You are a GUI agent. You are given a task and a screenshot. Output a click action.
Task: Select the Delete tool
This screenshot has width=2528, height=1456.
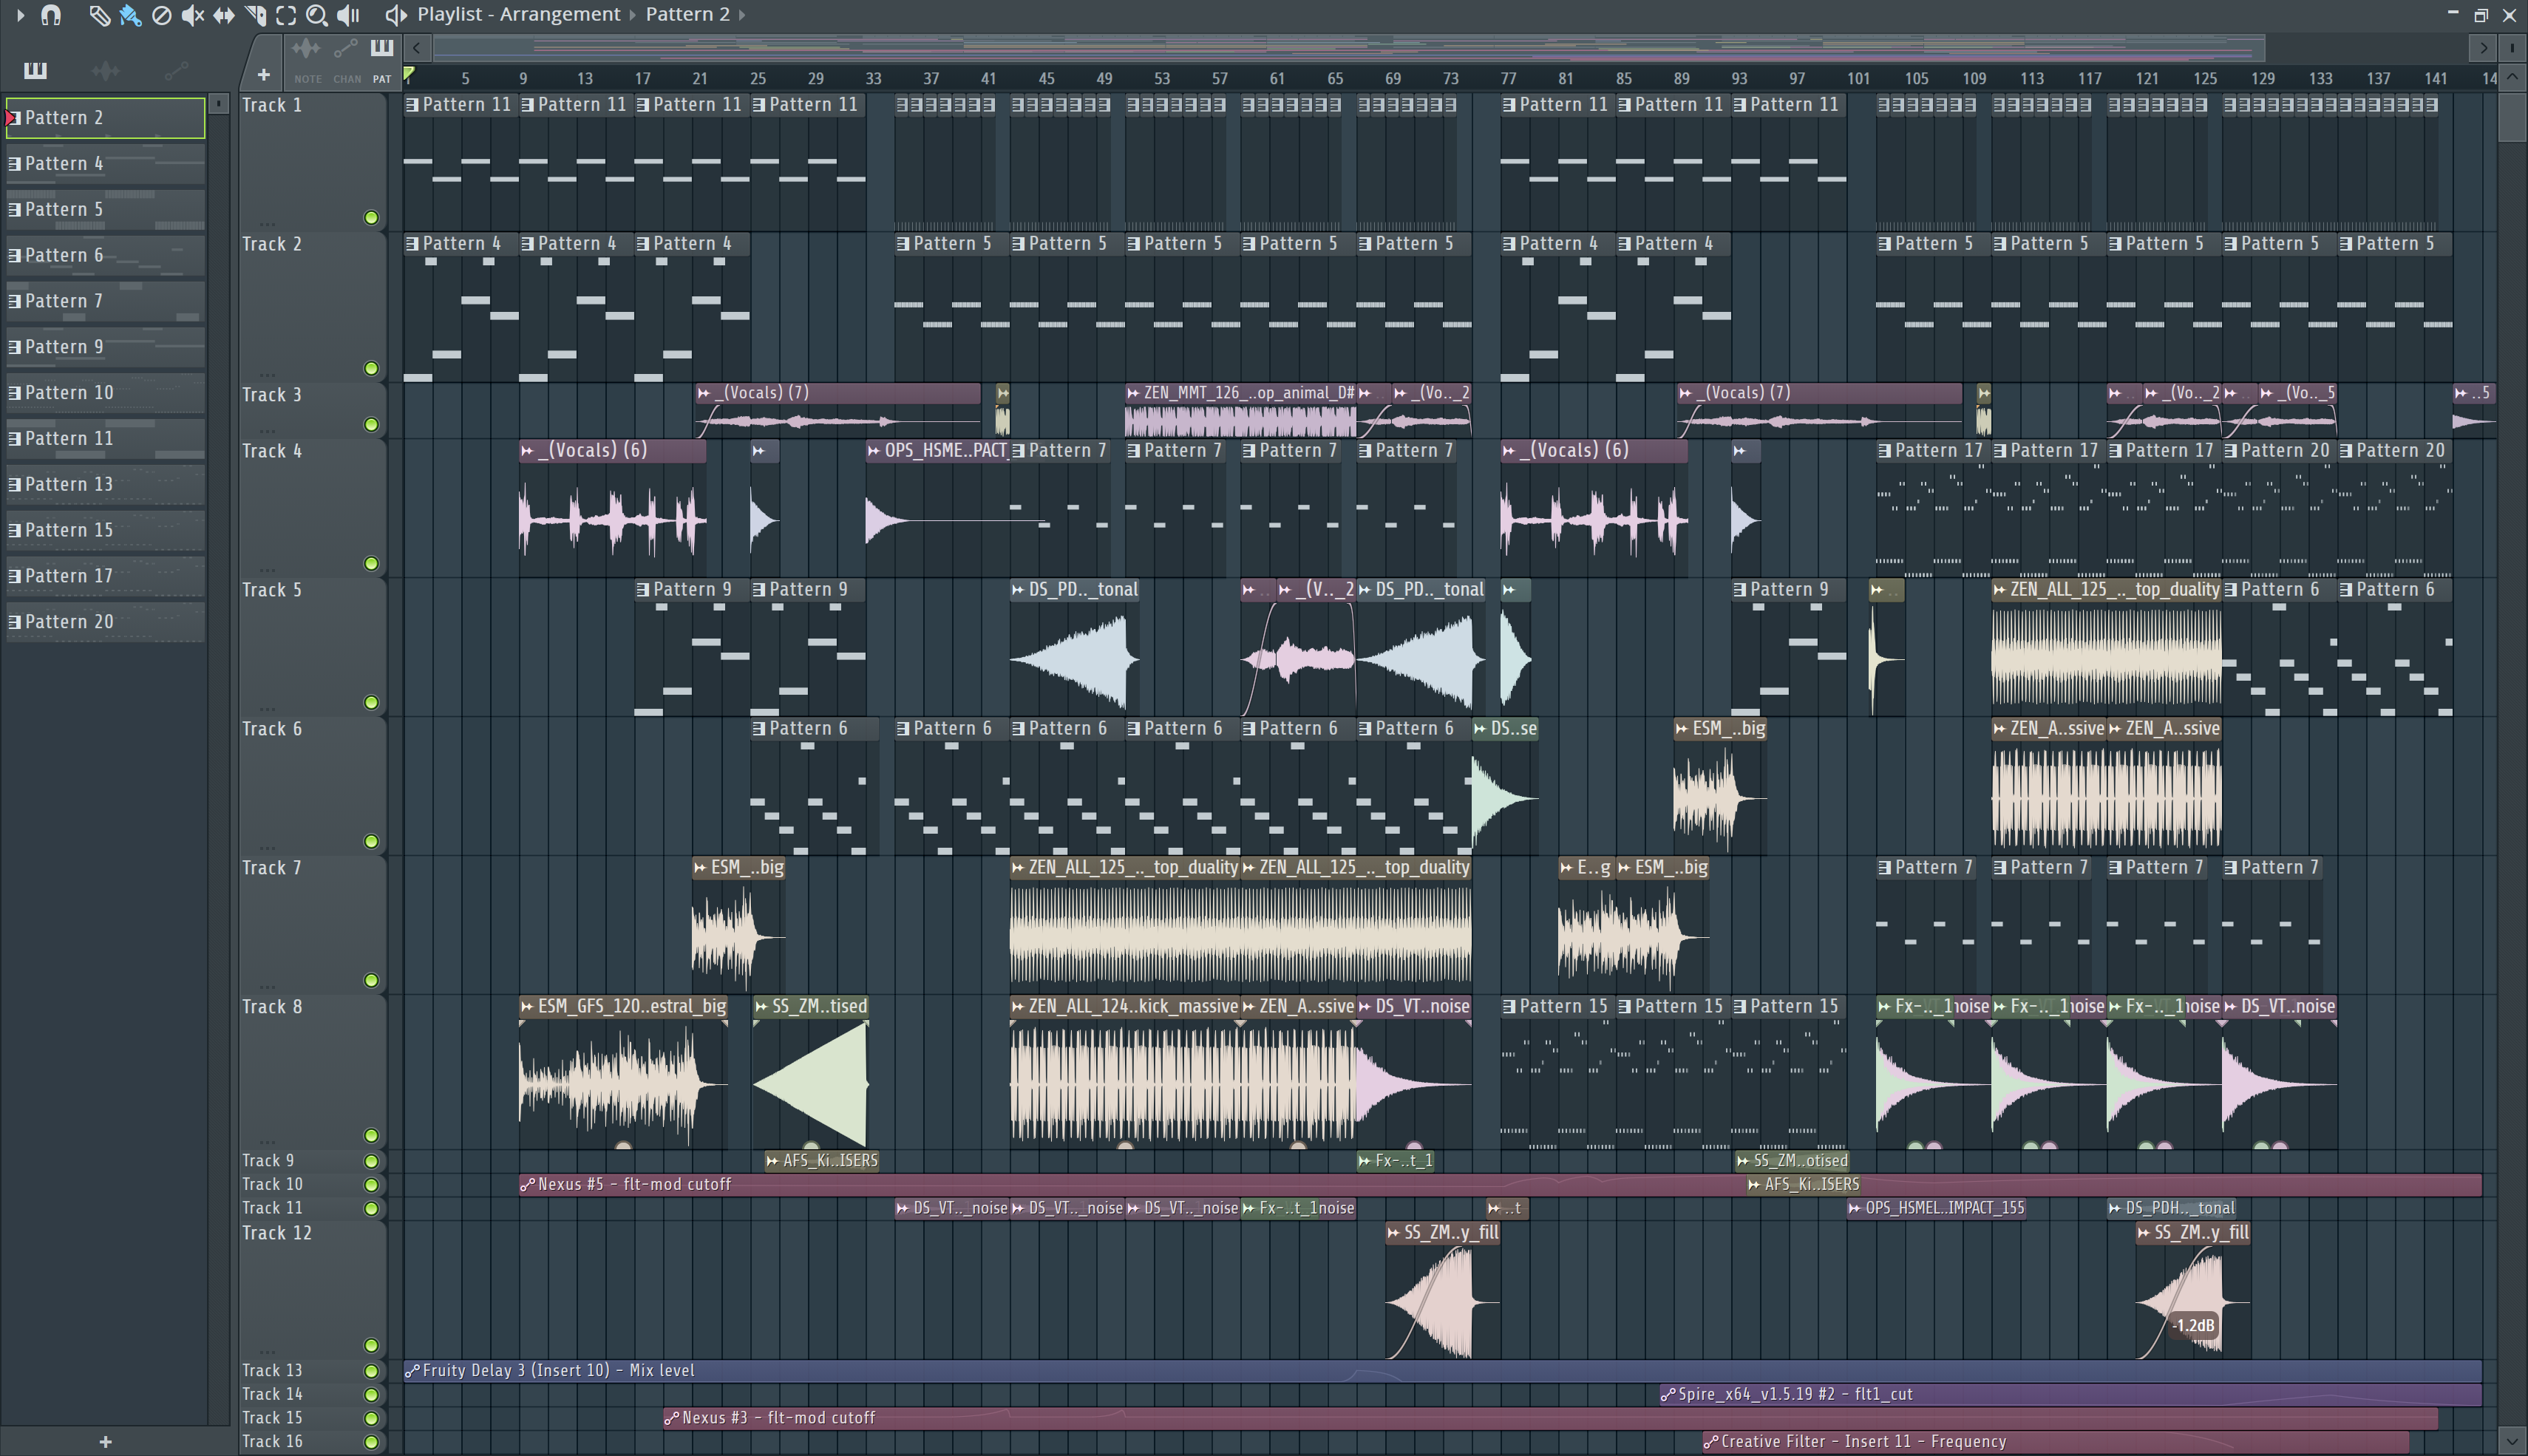[161, 15]
